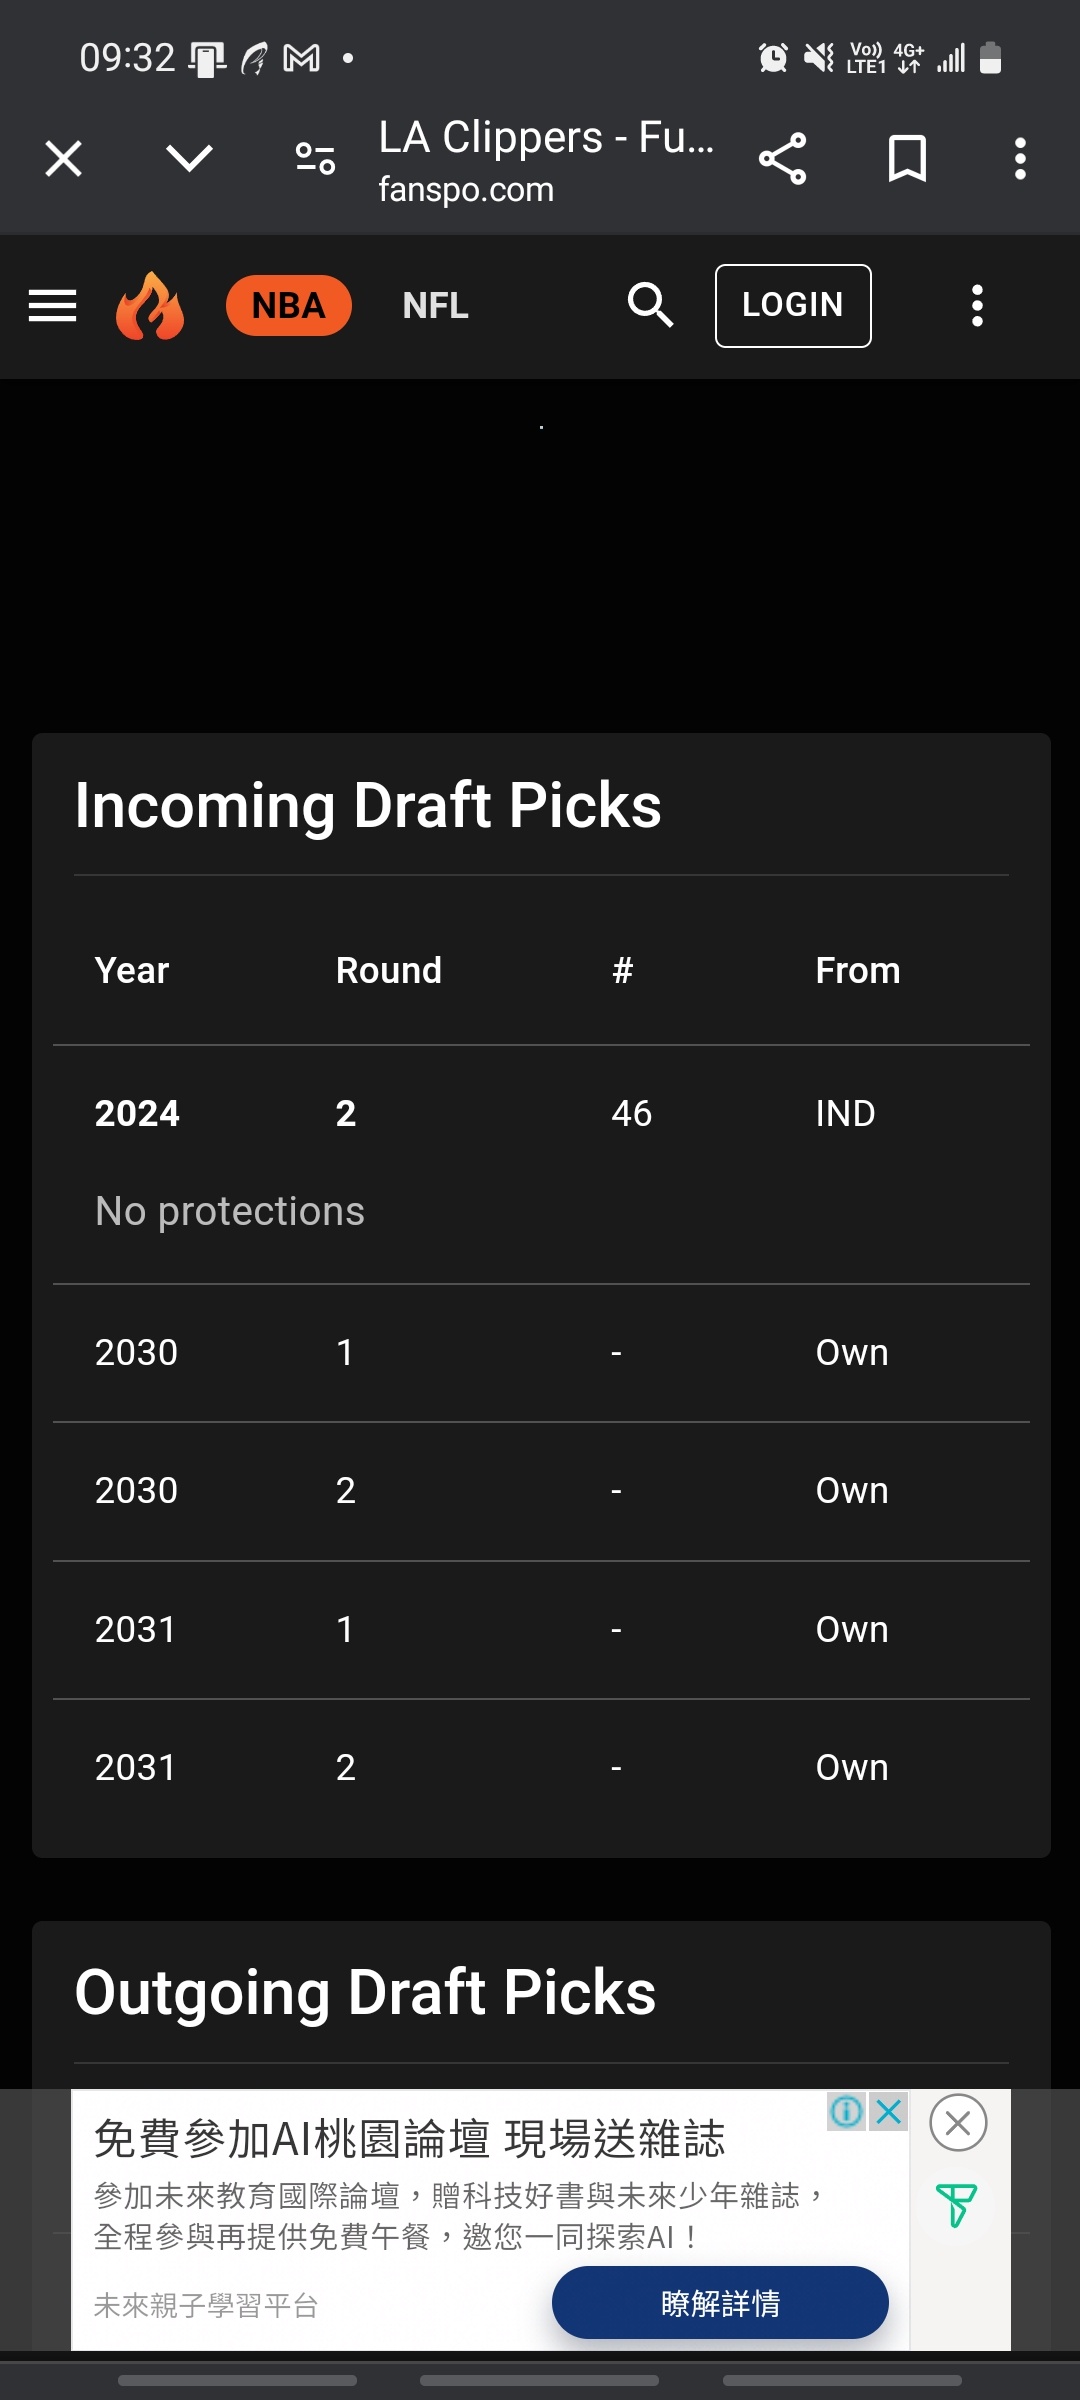Image resolution: width=1080 pixels, height=2400 pixels.
Task: Click the blue 瞭解詳情 ad button
Action: click(x=720, y=2303)
